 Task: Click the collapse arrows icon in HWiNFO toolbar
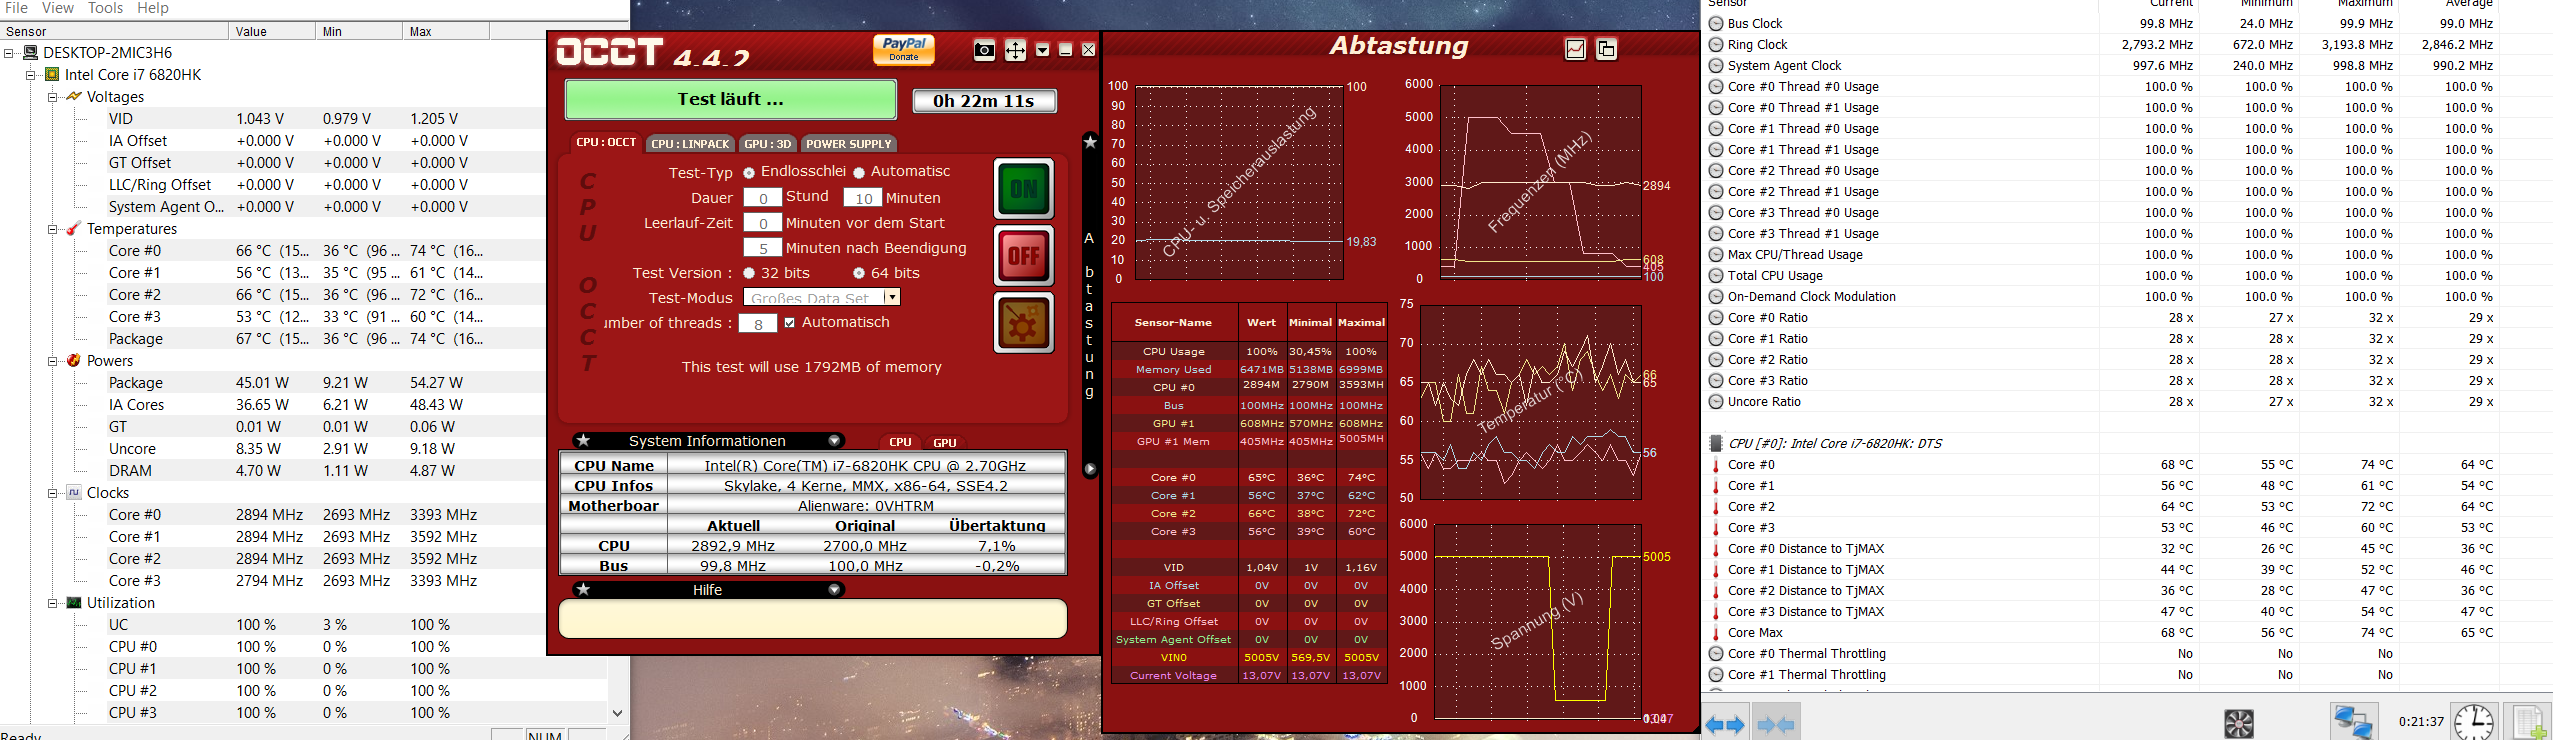(x=1775, y=724)
